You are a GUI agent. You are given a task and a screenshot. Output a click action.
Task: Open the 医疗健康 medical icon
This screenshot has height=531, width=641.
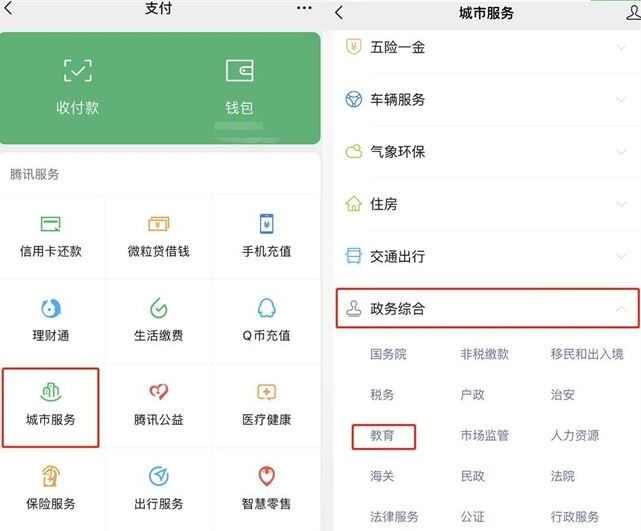(x=267, y=392)
